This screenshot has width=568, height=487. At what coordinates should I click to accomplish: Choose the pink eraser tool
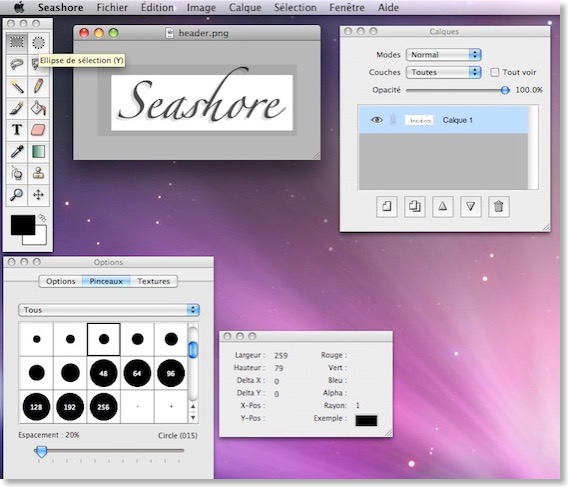[38, 130]
